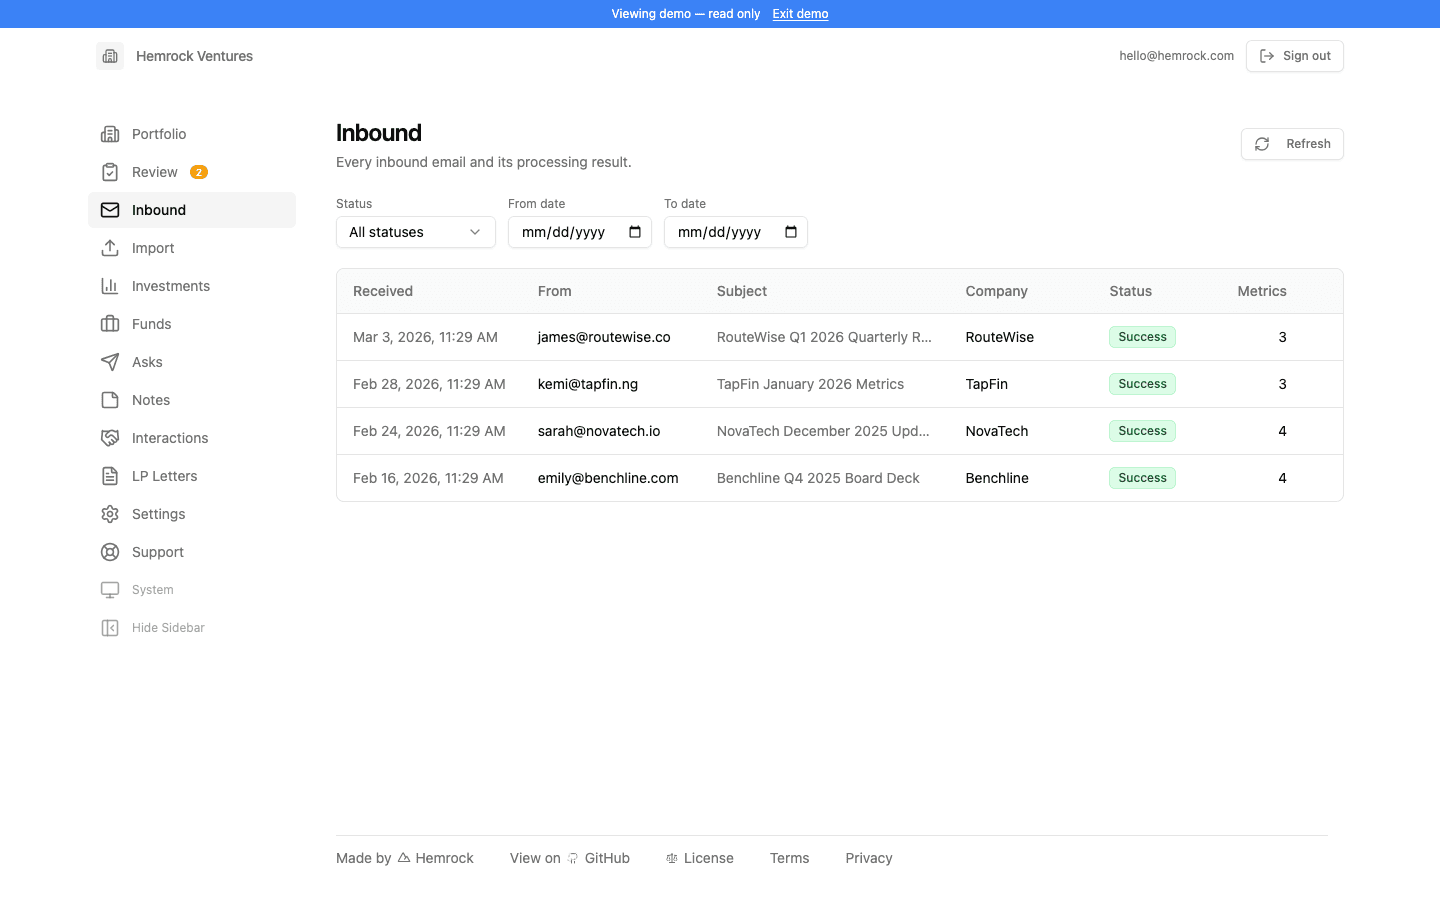1440x900 pixels.
Task: Click the Inbound envelope icon
Action: [x=110, y=210]
